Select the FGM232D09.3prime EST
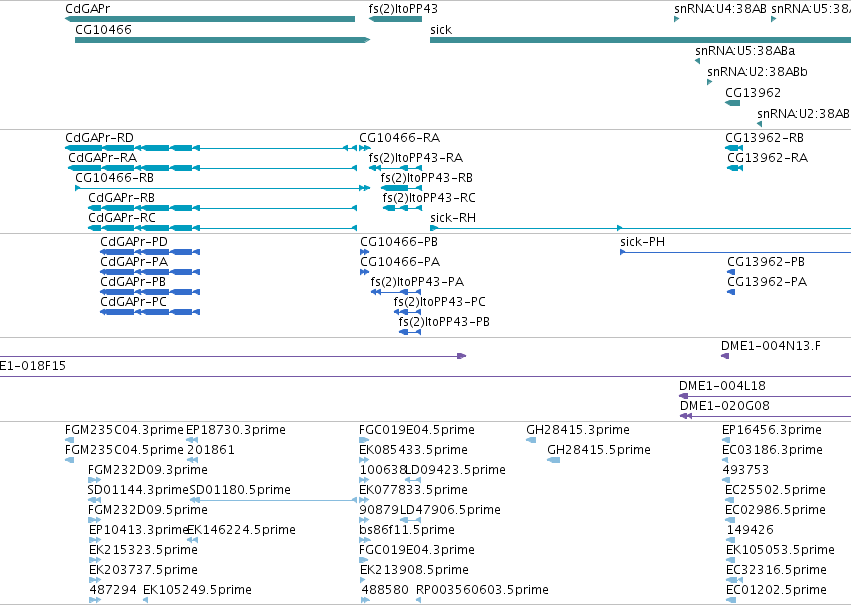The width and height of the screenshot is (851, 605). [x=94, y=480]
